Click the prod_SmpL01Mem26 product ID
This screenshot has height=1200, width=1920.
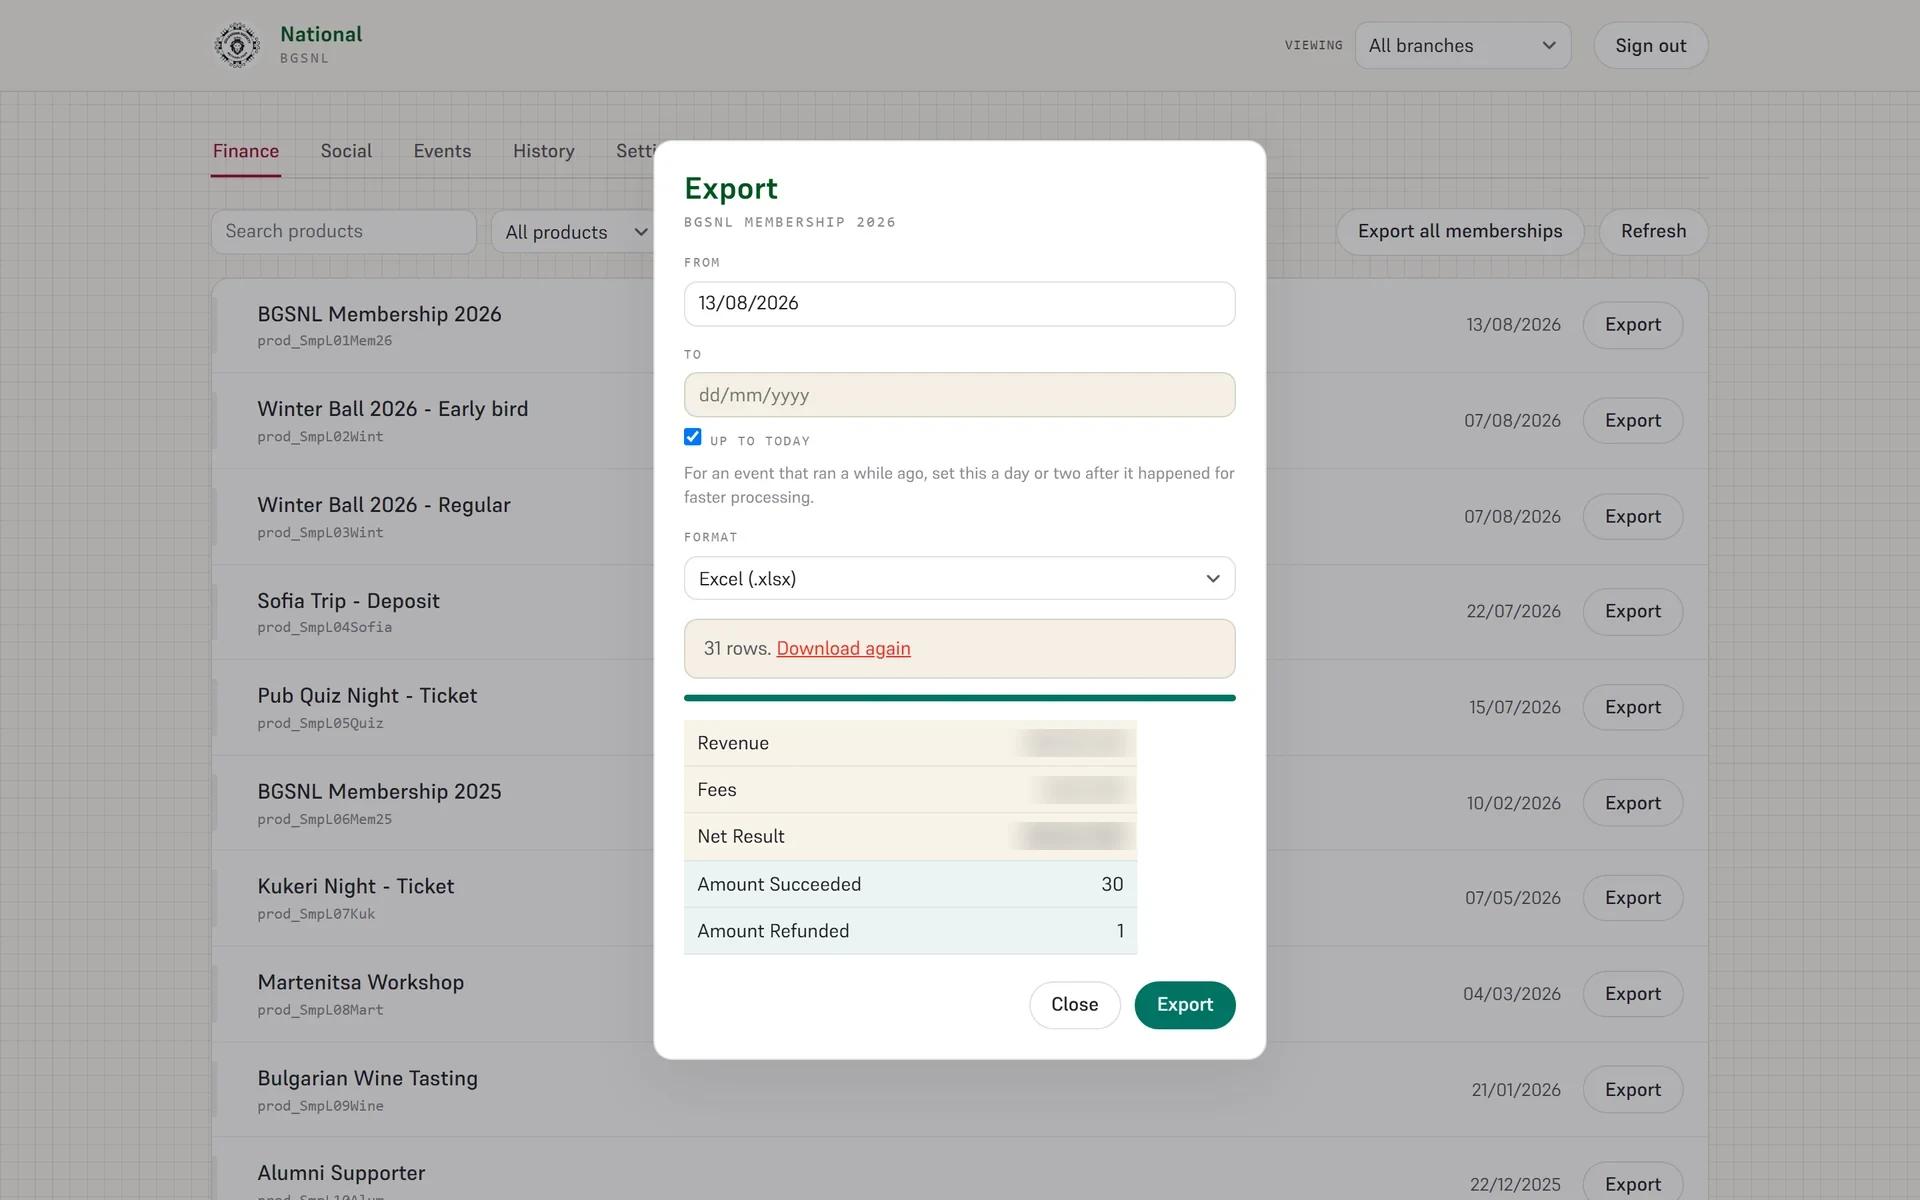tap(324, 341)
